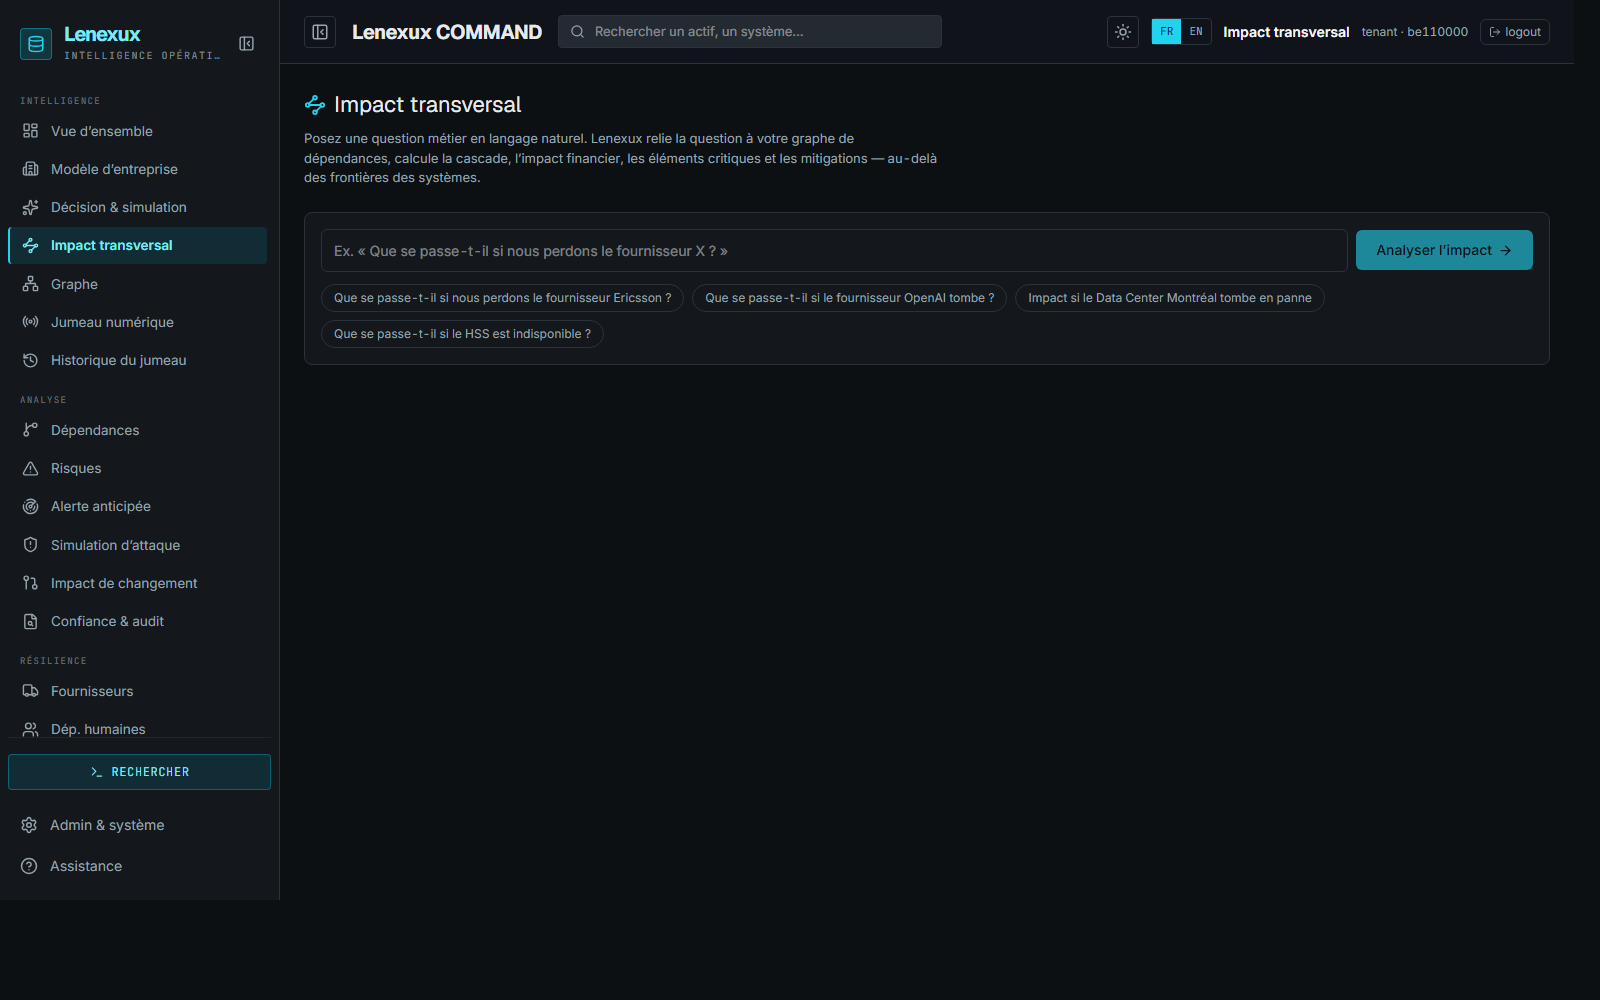Click the Impact transversal header title at top right

(1286, 32)
